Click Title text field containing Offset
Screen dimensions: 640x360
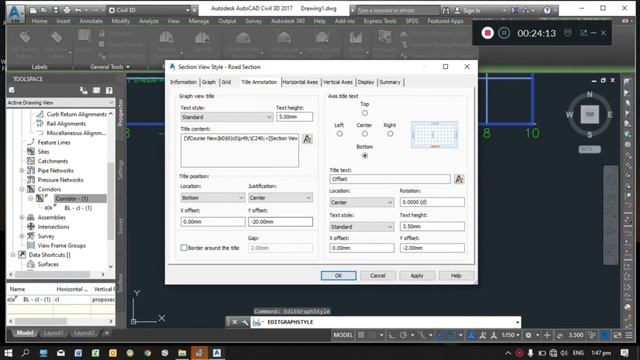click(x=390, y=179)
